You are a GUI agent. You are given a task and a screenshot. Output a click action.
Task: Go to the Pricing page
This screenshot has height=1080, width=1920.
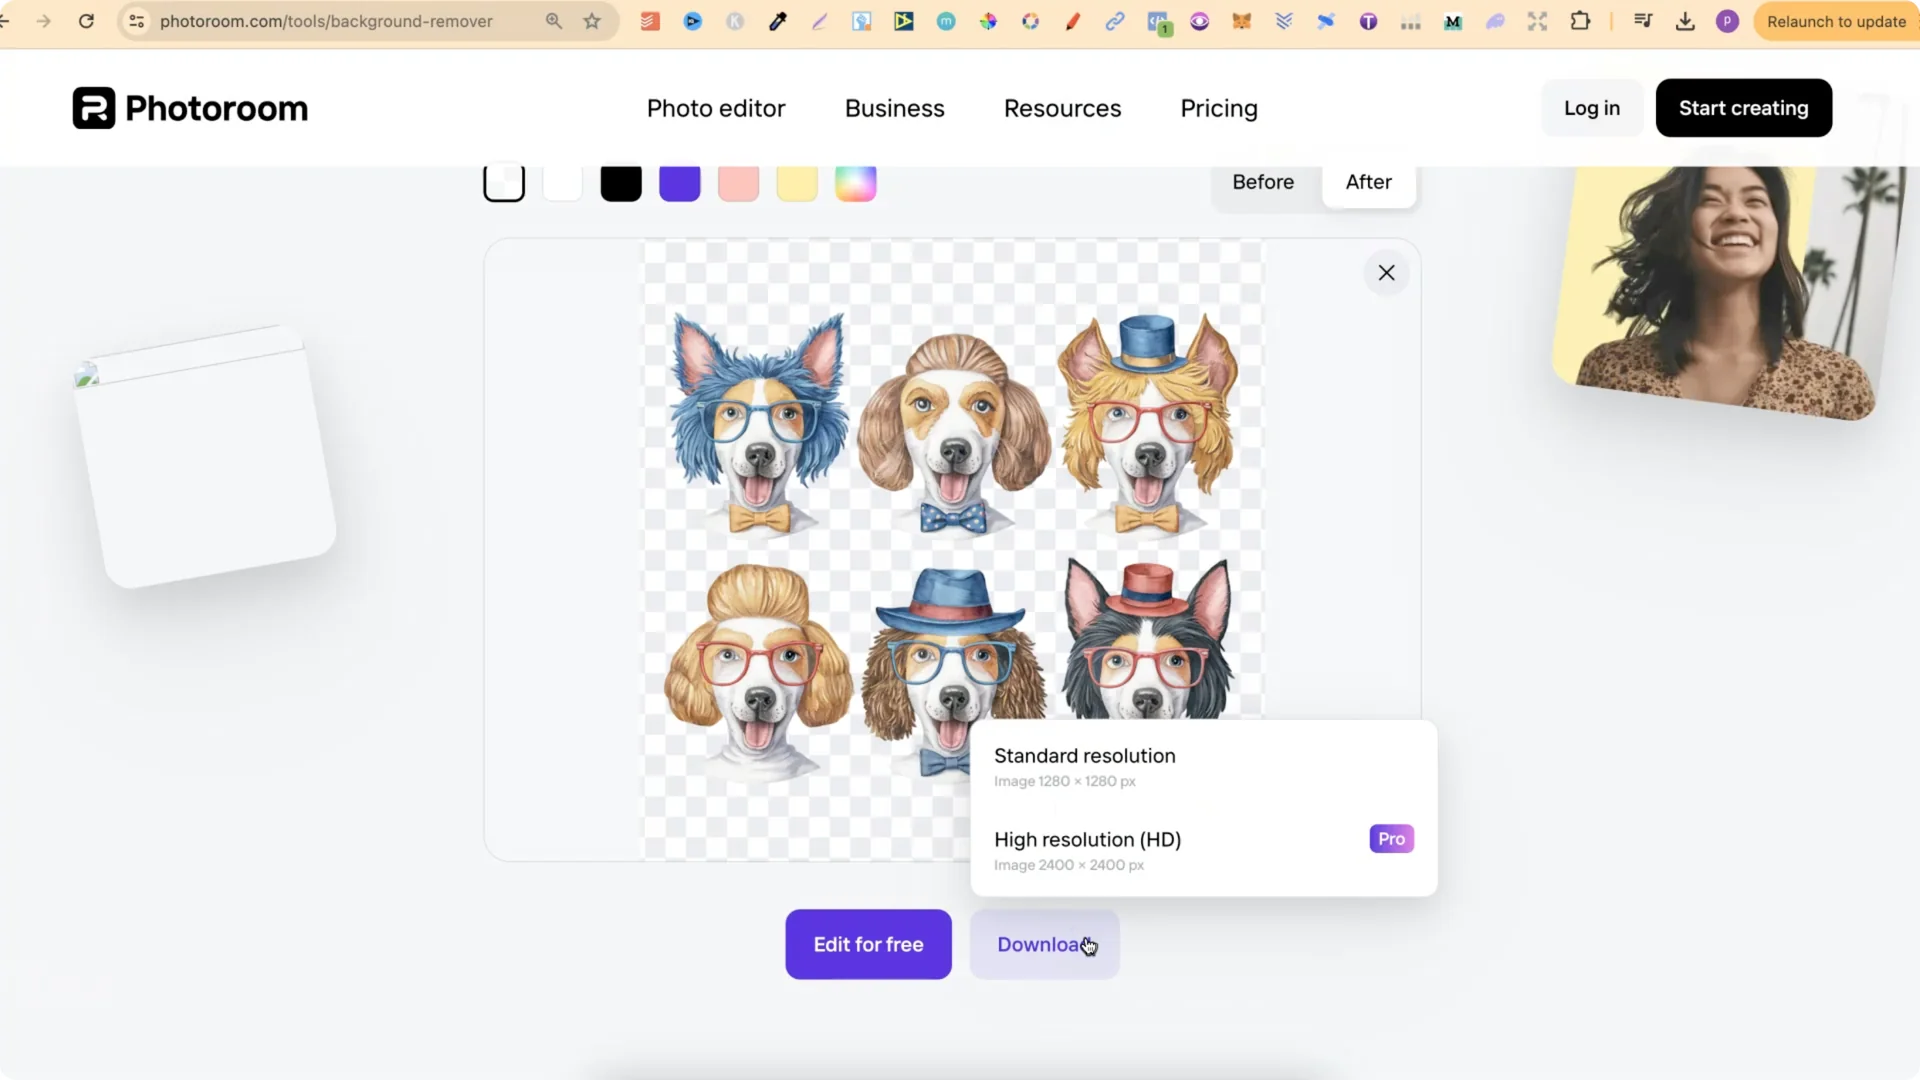(1219, 108)
